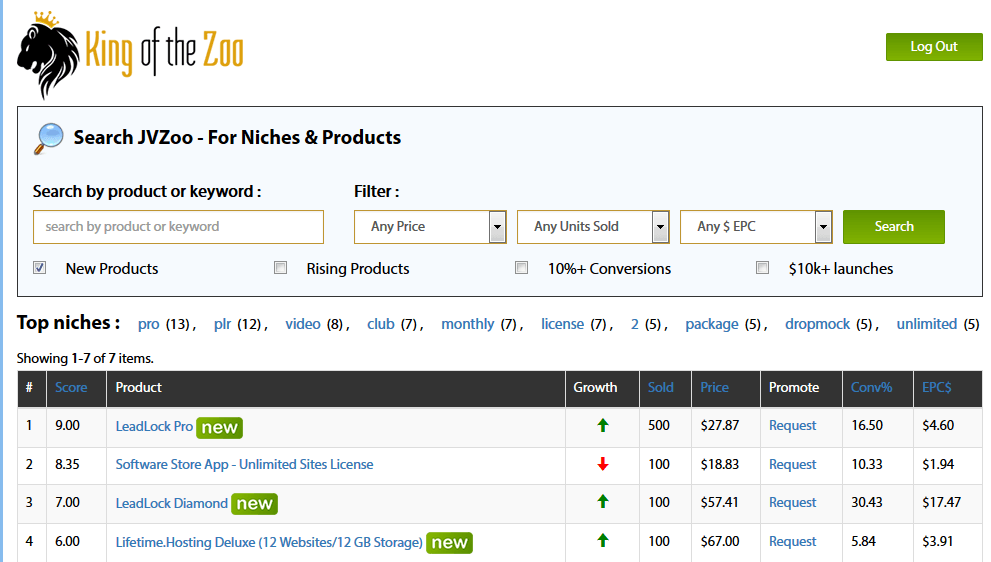Screen dimensions: 991x562
Task: Sort table by Sold column header
Action: tap(660, 388)
